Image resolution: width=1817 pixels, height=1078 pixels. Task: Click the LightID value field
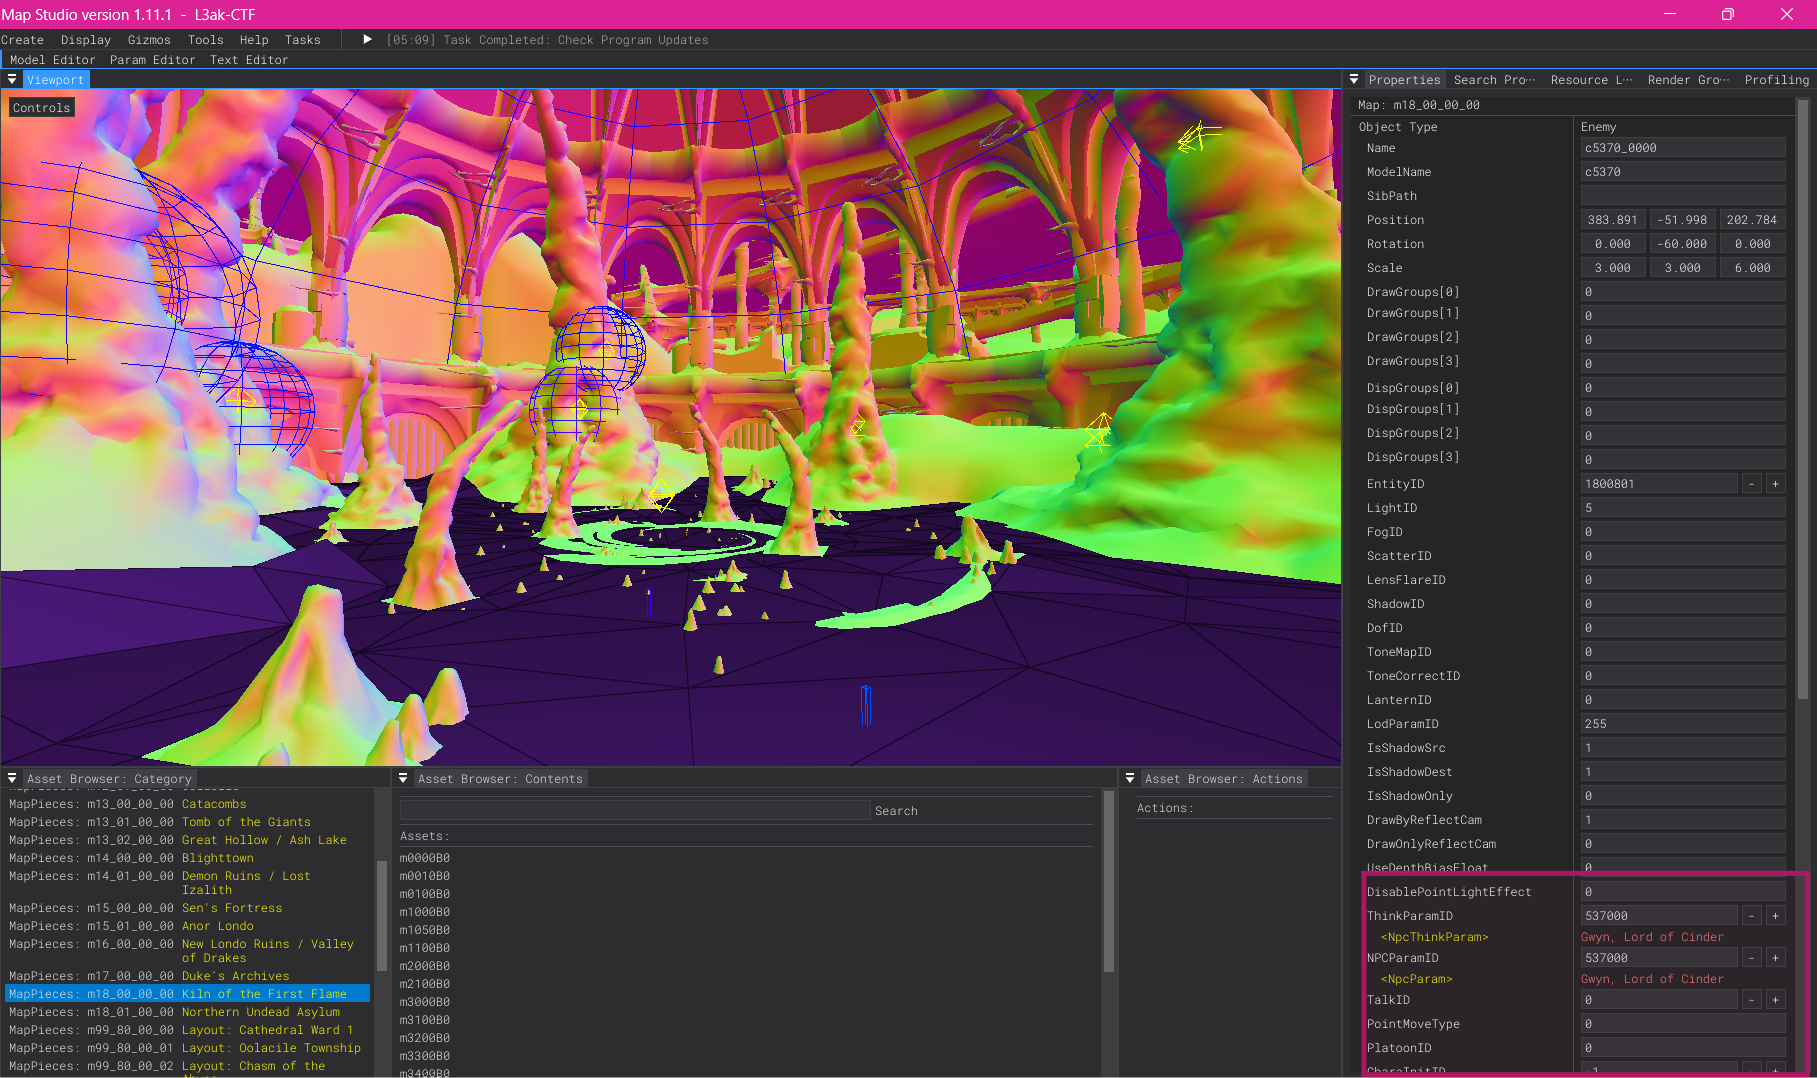pos(1683,508)
